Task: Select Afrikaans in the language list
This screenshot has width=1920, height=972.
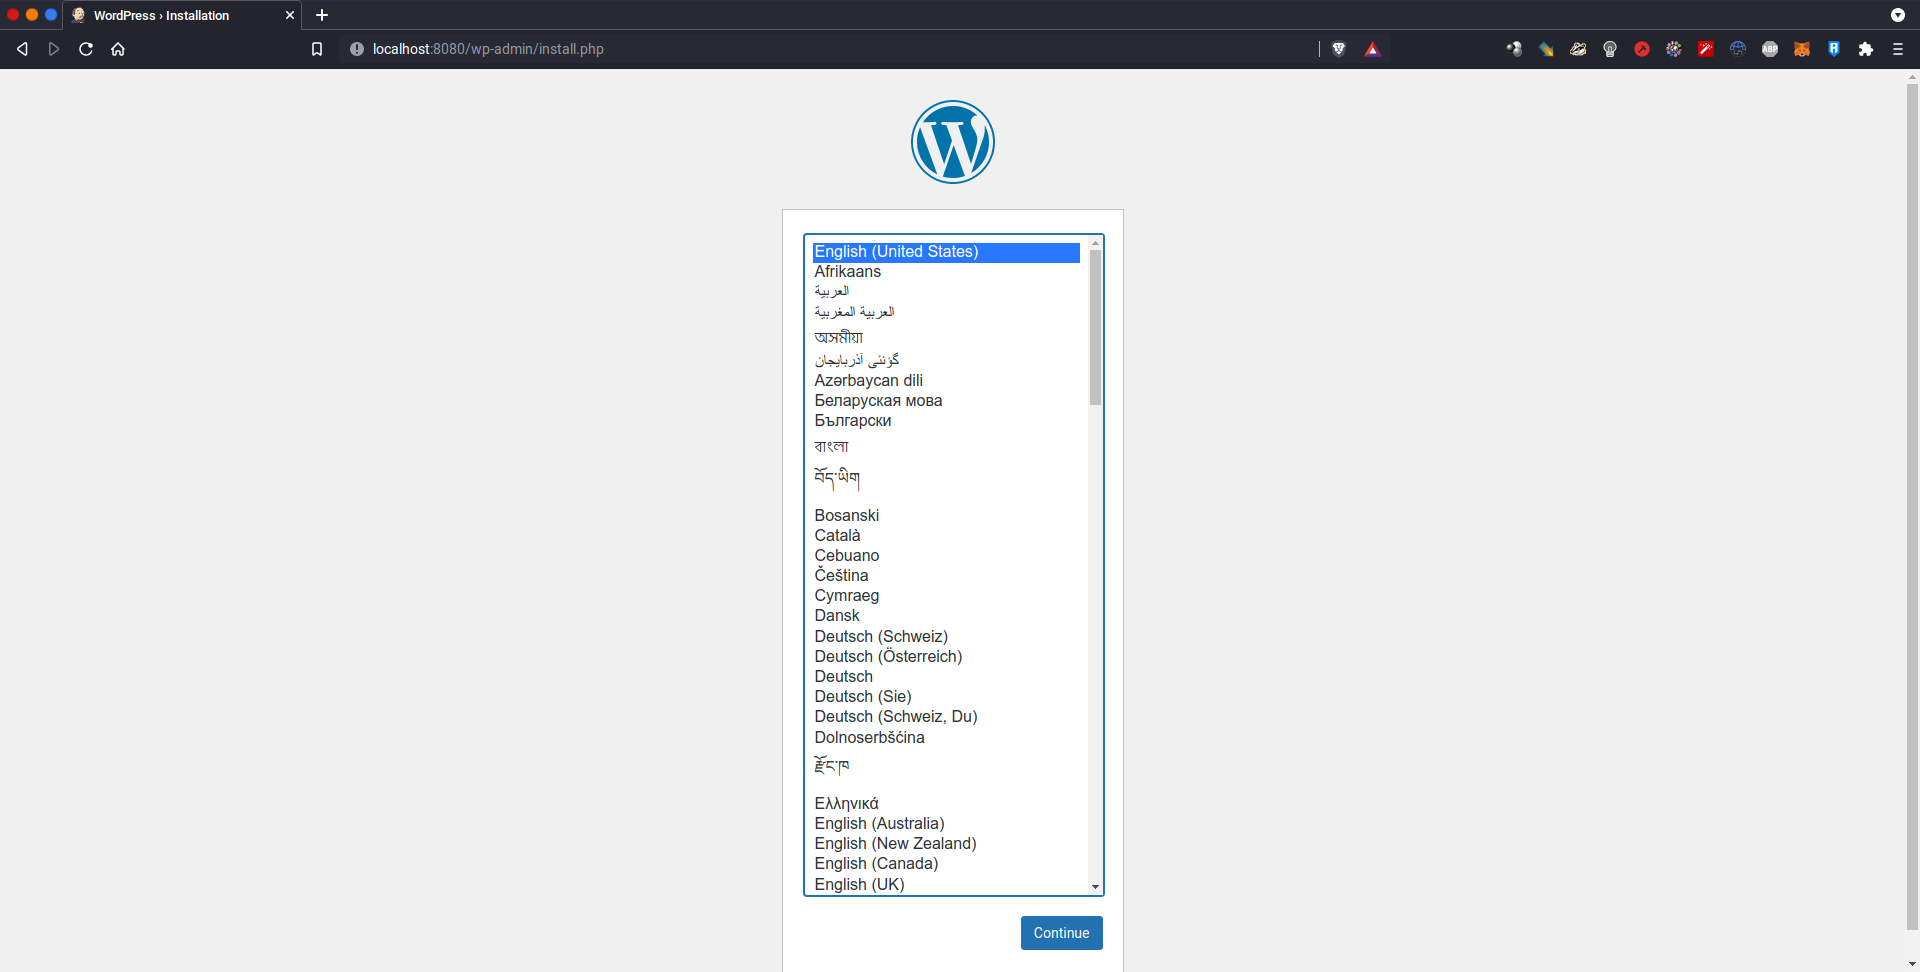Action: click(946, 272)
